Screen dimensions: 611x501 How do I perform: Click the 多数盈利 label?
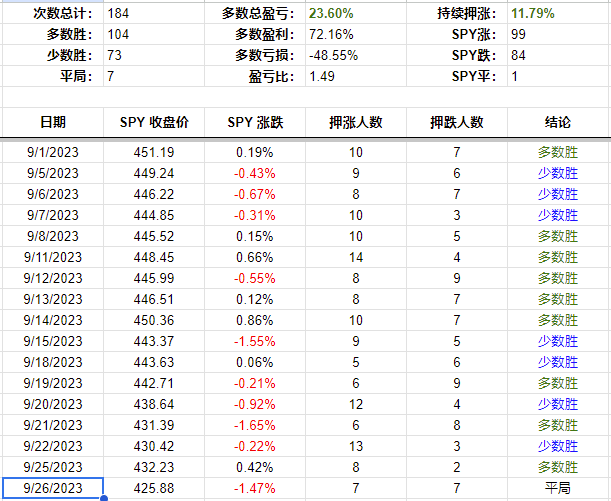(264, 35)
